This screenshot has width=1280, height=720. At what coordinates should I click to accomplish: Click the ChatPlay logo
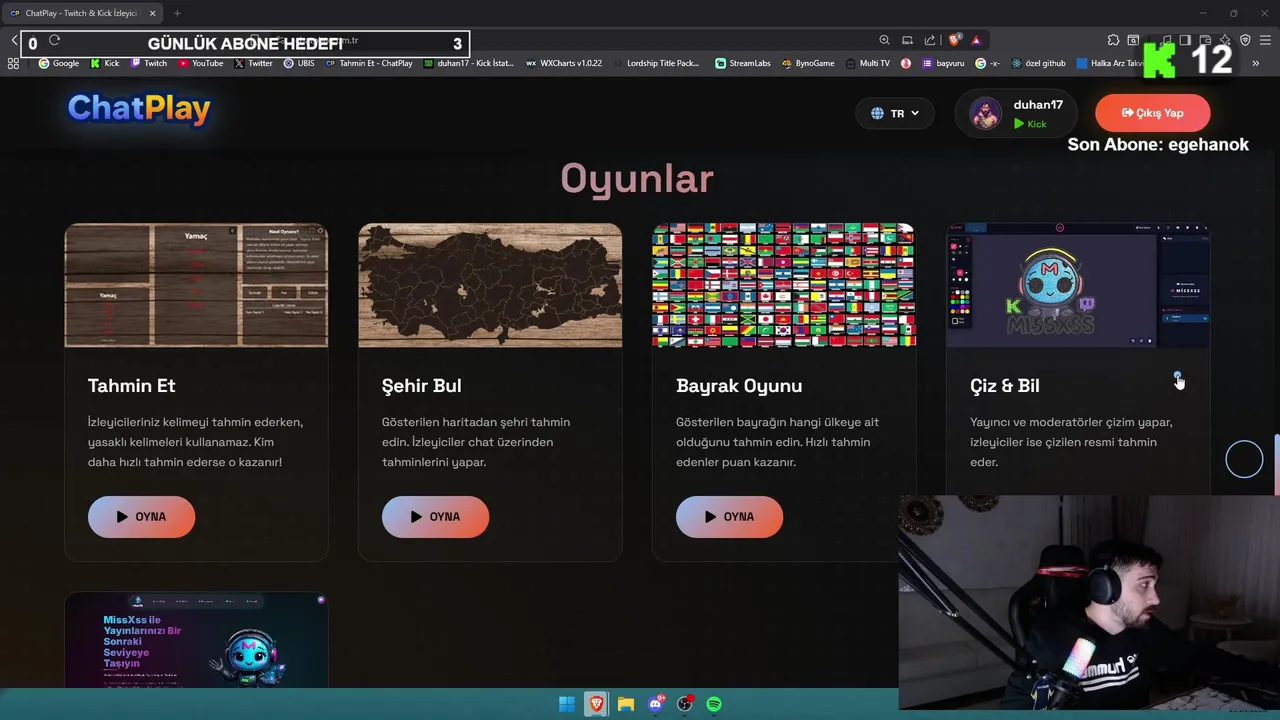click(139, 108)
